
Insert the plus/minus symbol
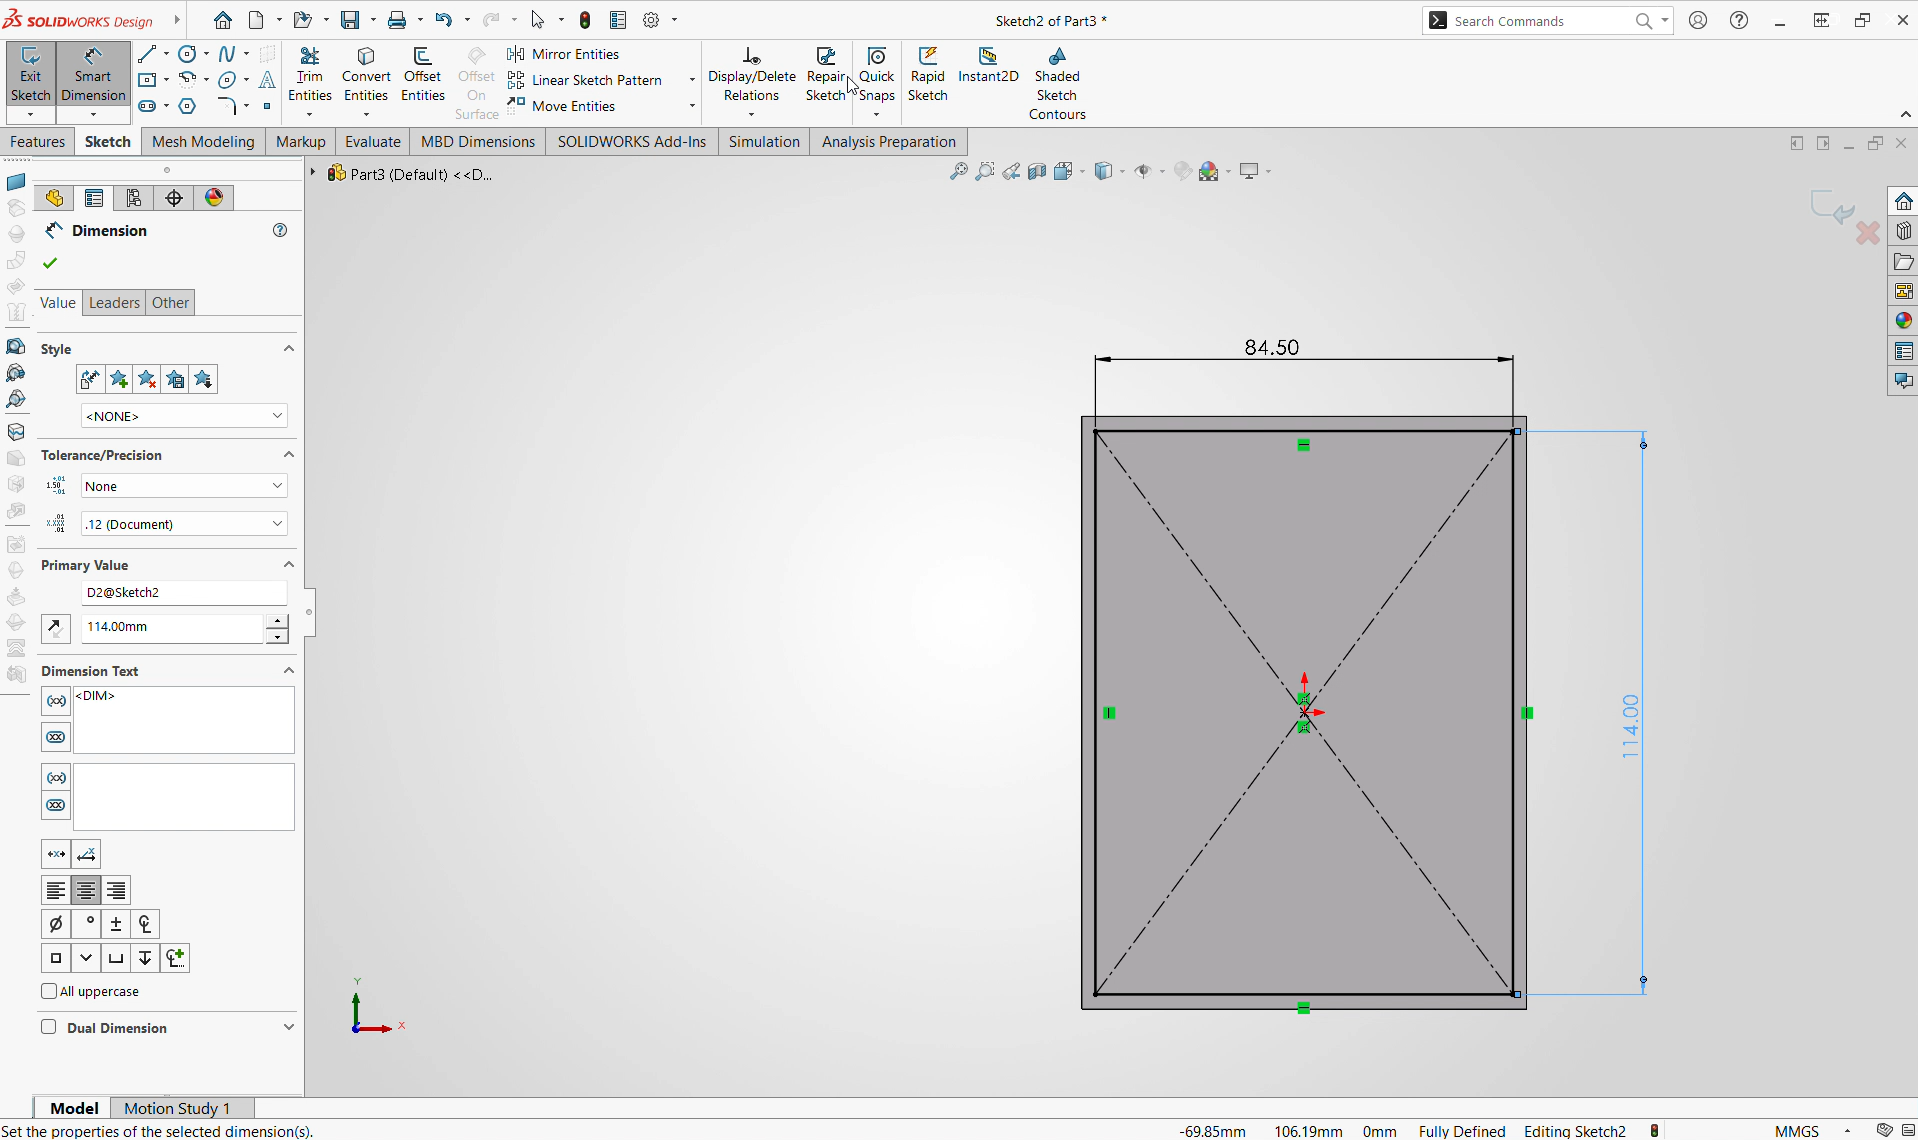(116, 924)
